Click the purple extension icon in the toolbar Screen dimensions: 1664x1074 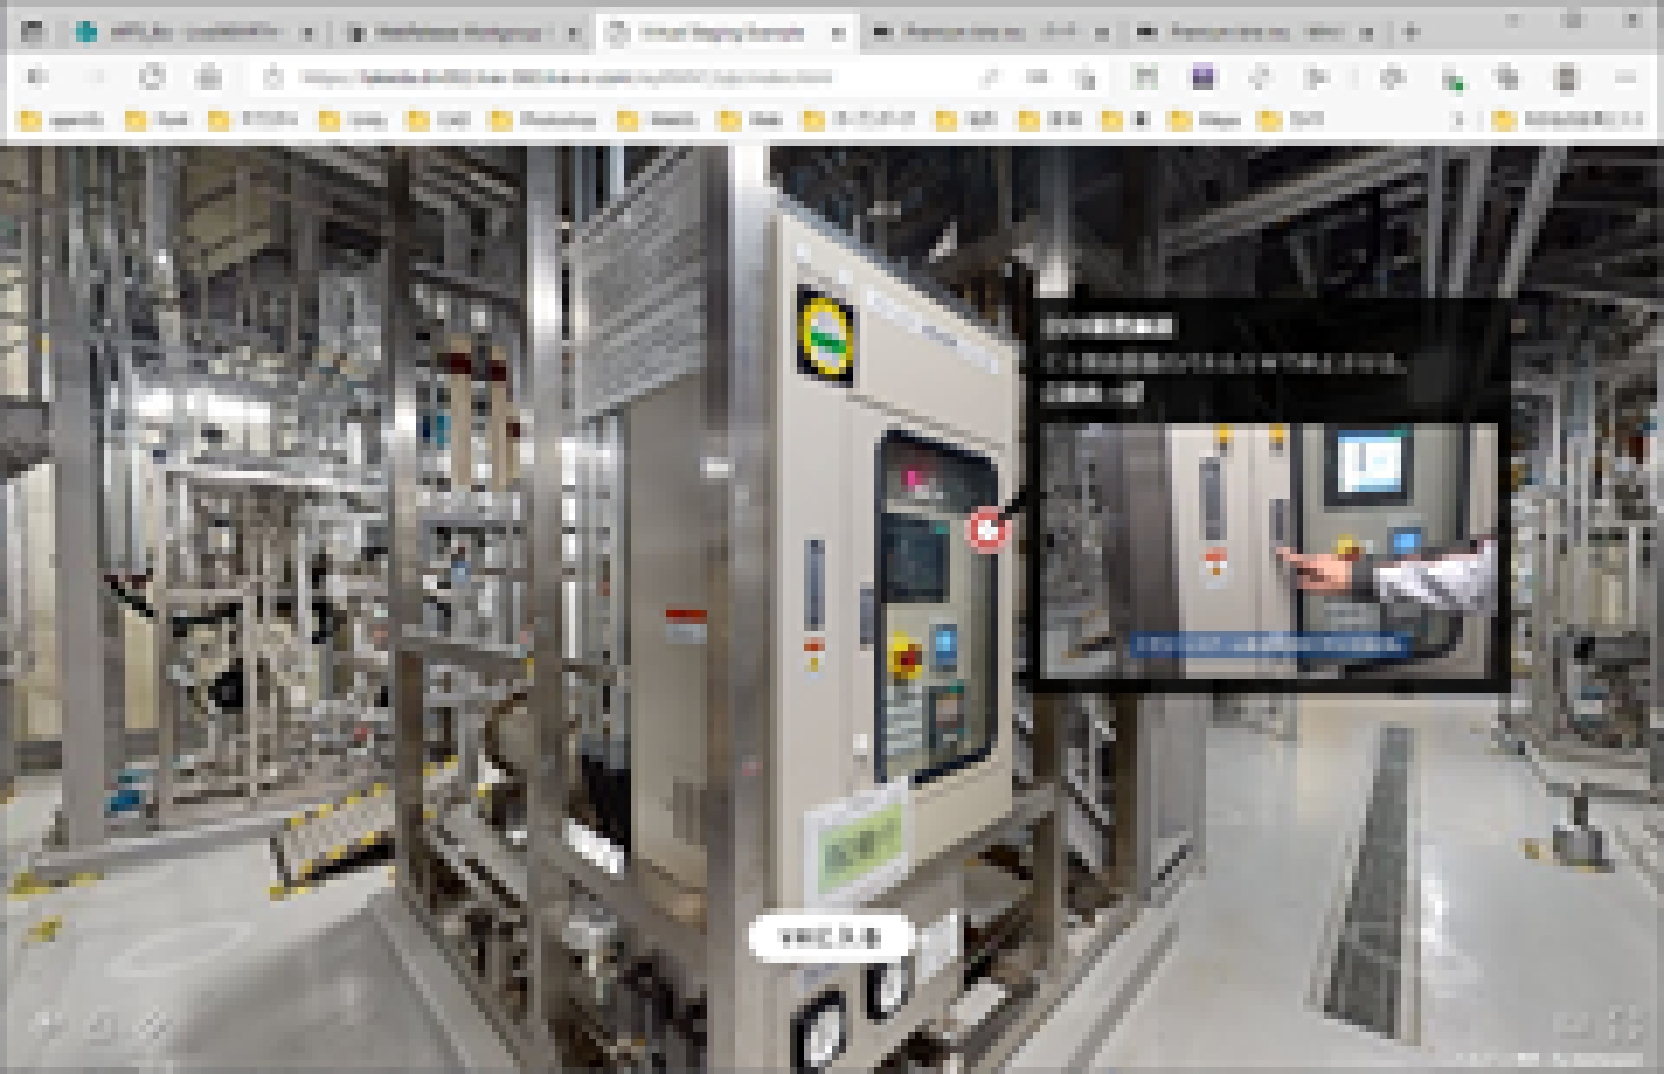click(x=1202, y=77)
